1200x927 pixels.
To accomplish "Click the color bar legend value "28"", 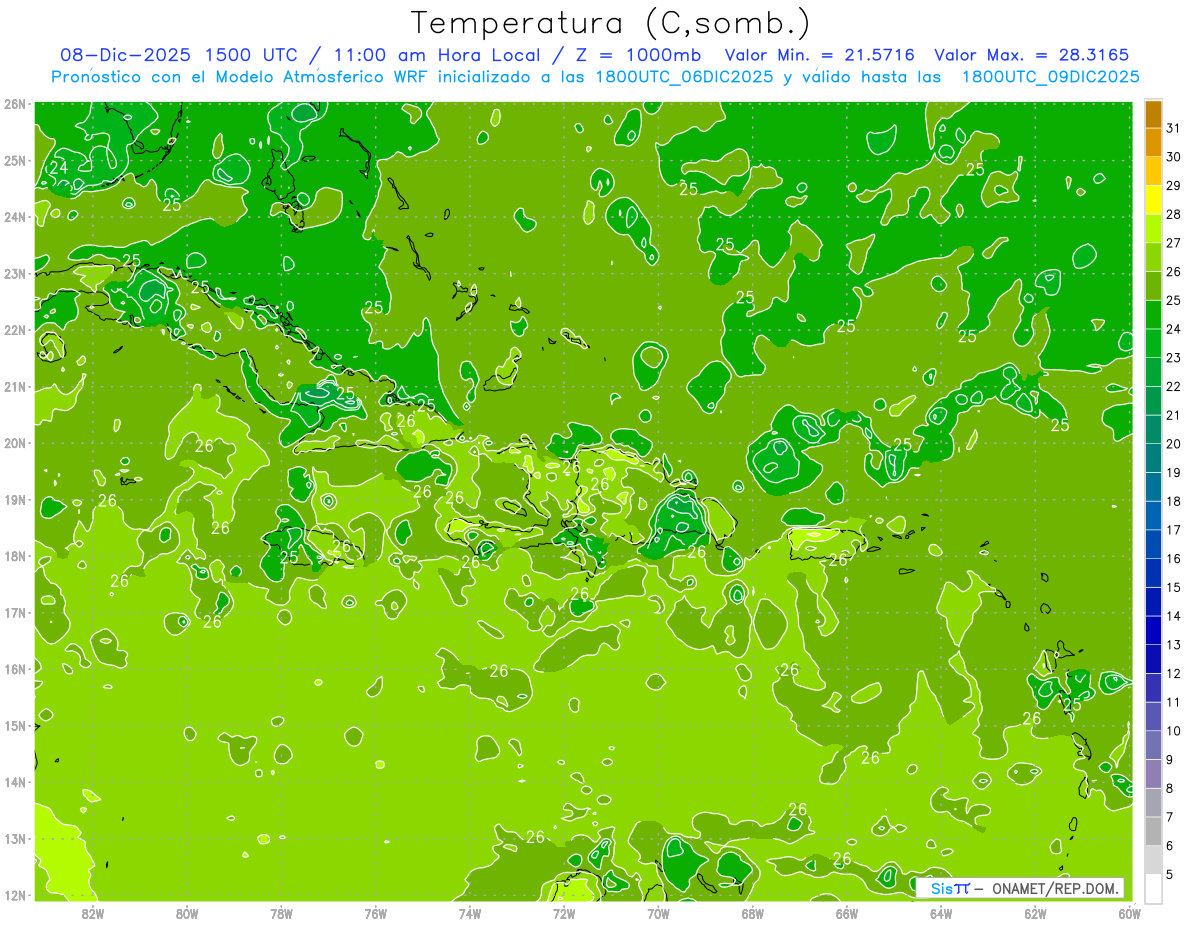I will tap(1173, 214).
